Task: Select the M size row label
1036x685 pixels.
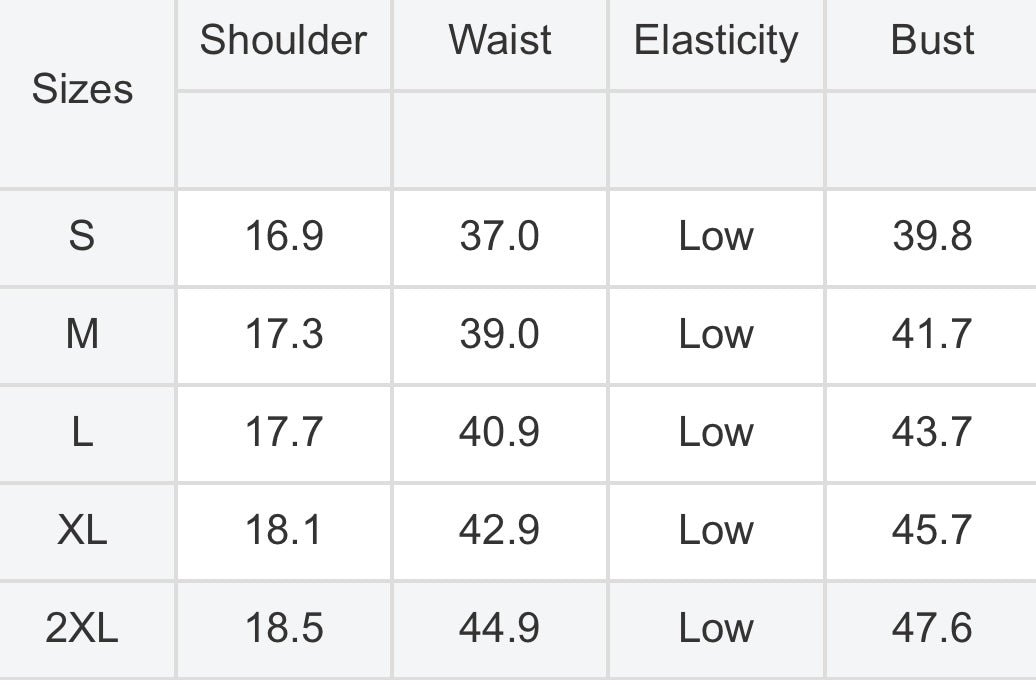Action: coord(83,334)
